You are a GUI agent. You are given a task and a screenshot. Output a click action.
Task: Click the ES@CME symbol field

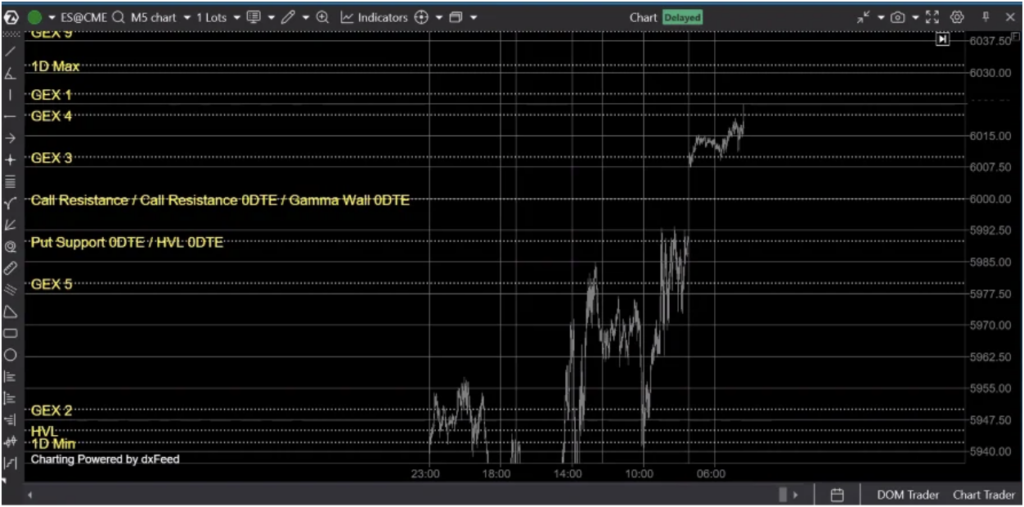point(84,18)
